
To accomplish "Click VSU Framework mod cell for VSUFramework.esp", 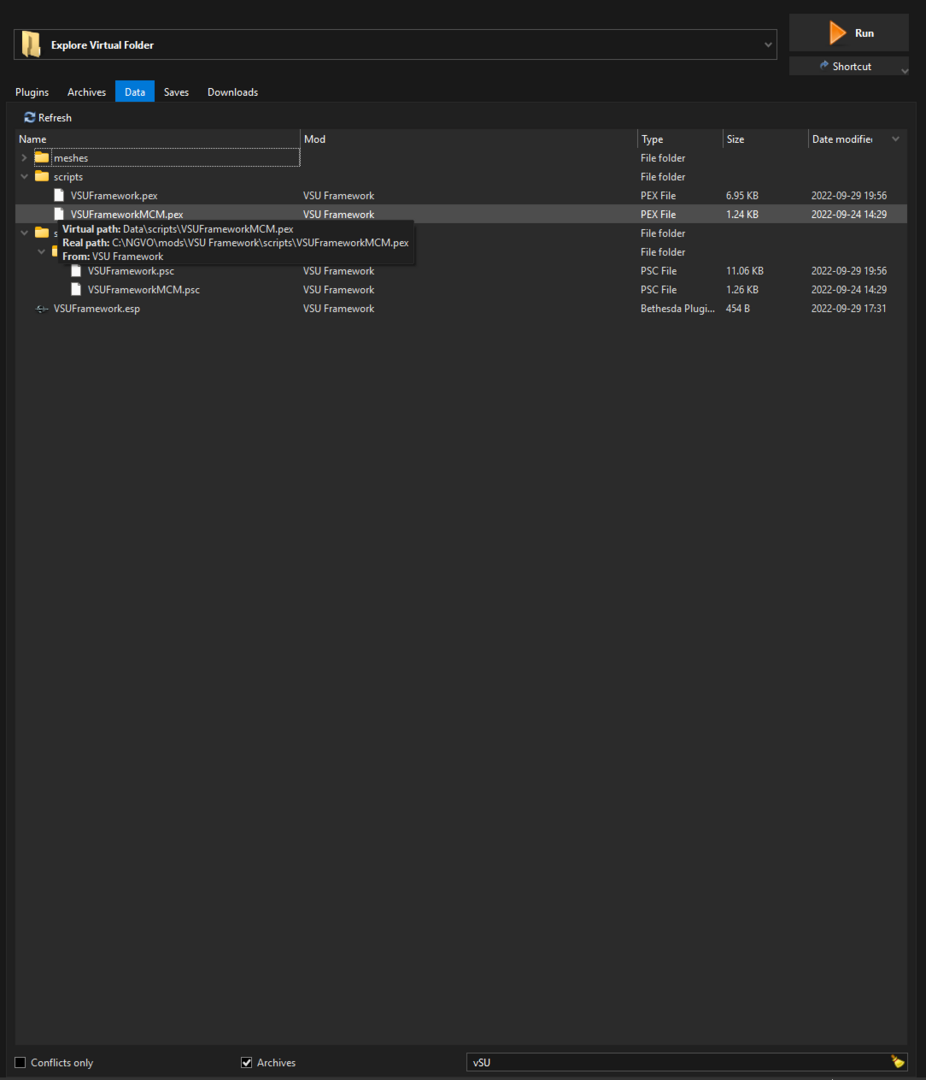I will [x=339, y=309].
